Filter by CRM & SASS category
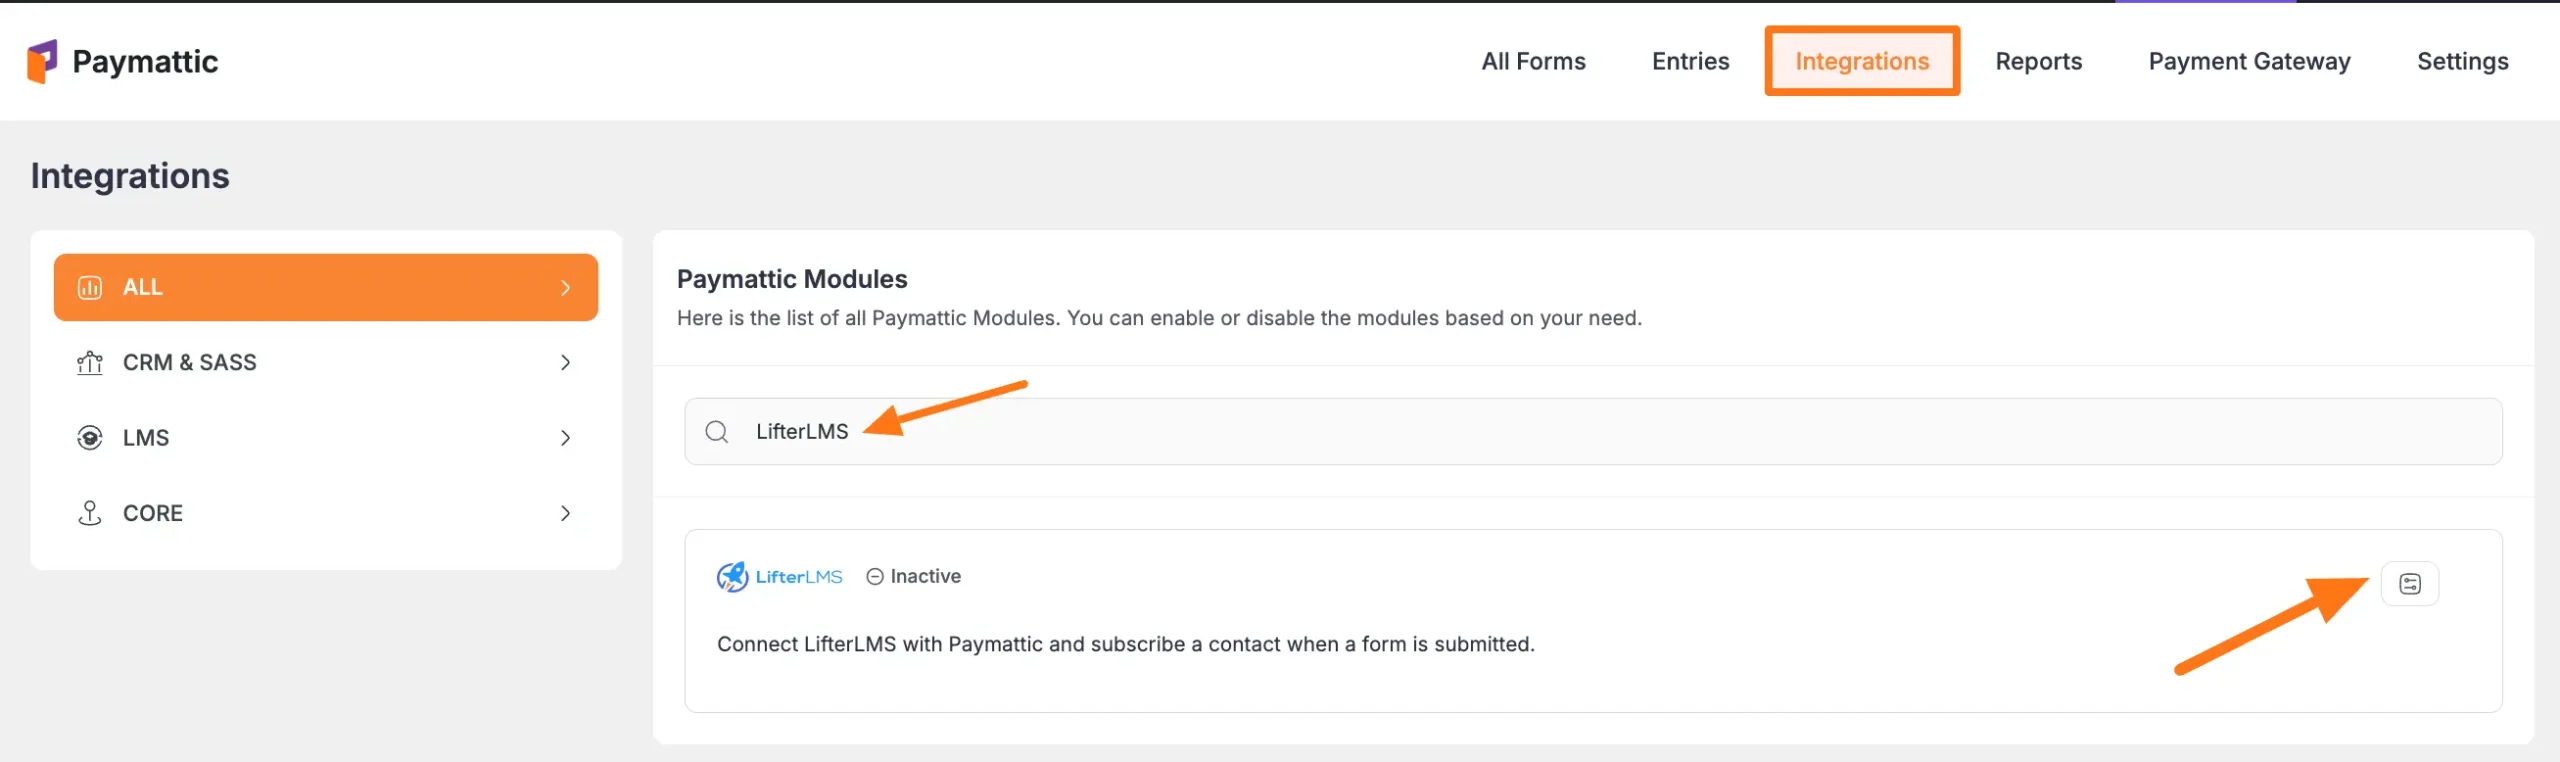The width and height of the screenshot is (2560, 762). (x=326, y=362)
